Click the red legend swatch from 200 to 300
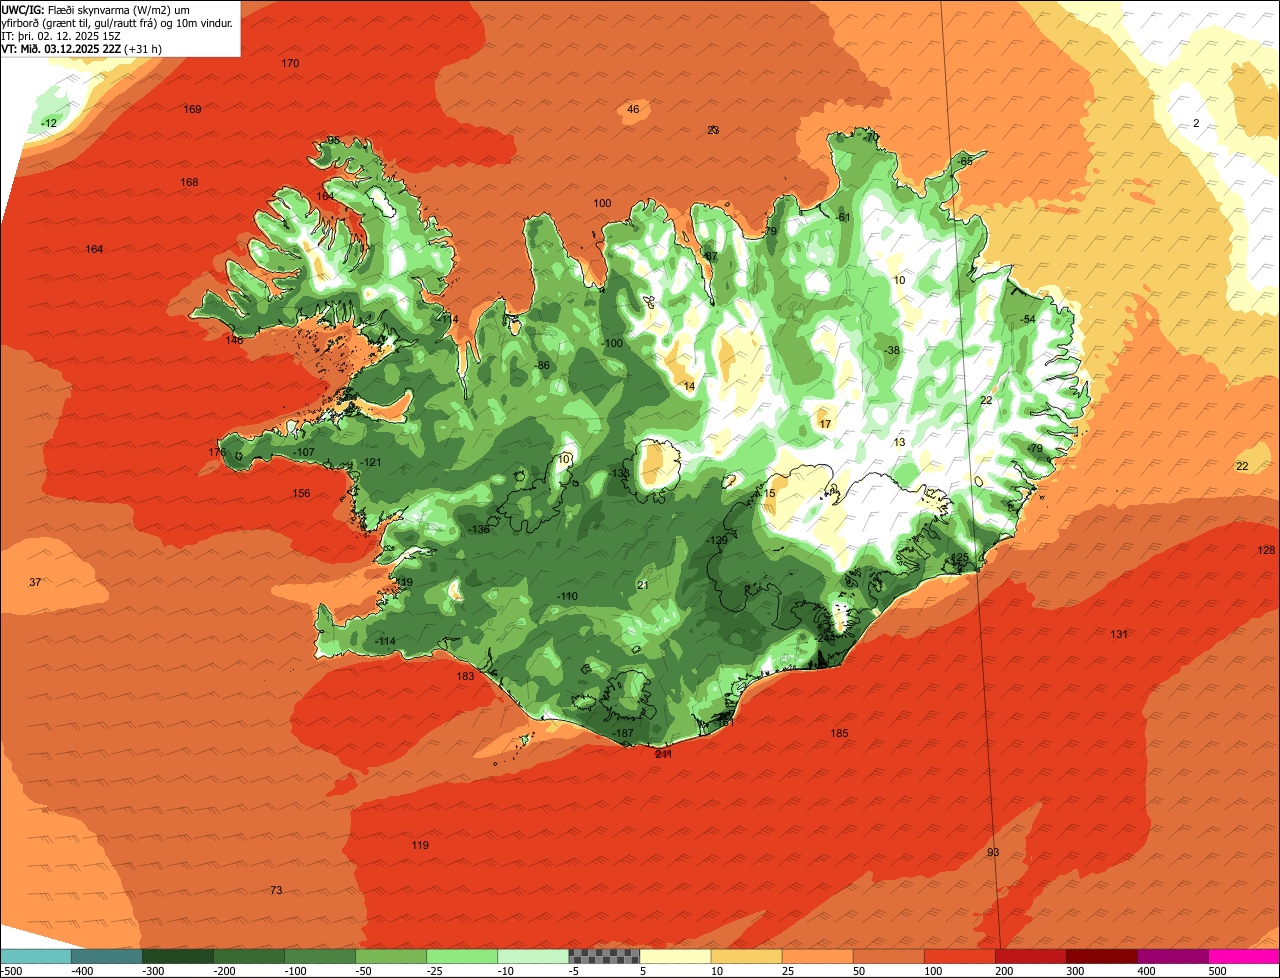 (x=1030, y=955)
